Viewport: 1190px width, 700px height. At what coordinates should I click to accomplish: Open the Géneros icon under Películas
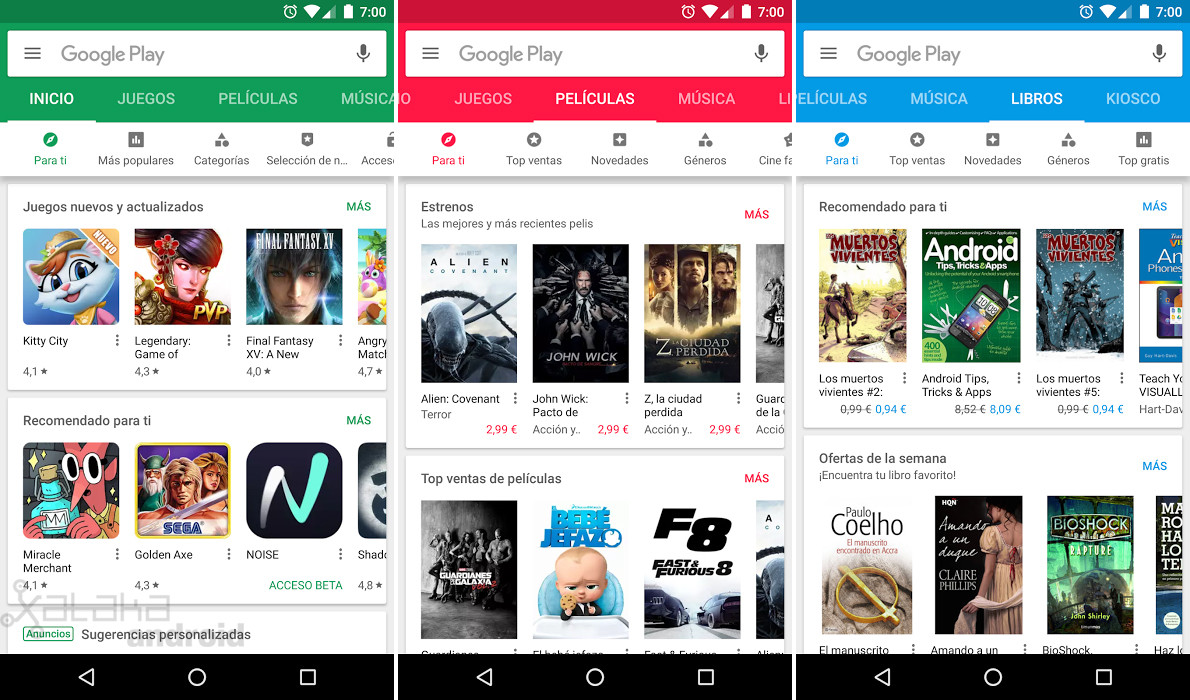click(x=704, y=141)
